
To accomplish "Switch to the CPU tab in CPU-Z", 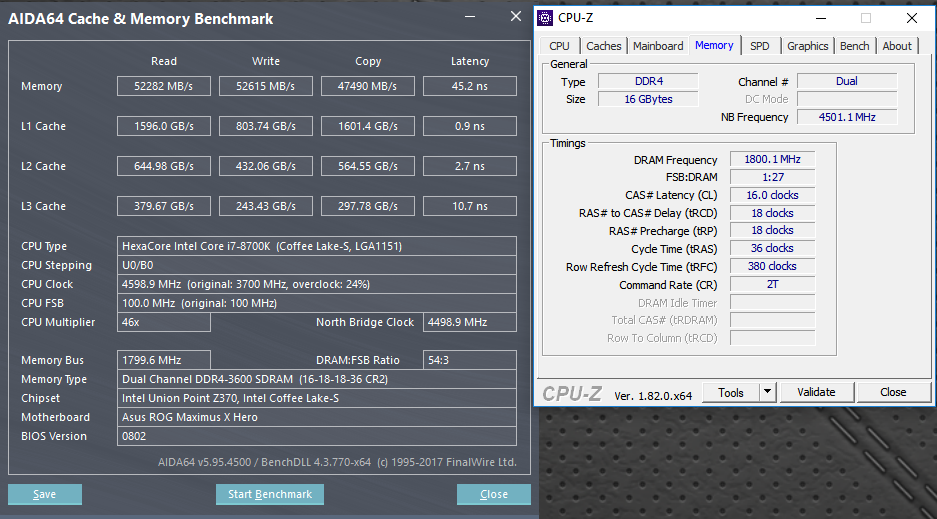I will point(559,46).
